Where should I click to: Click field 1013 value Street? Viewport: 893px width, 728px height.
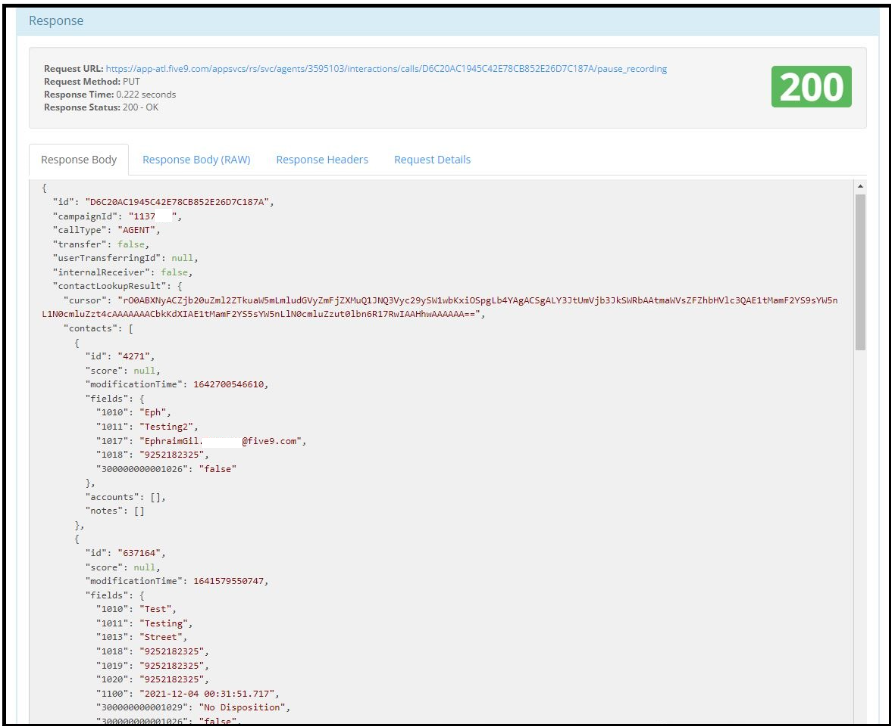(x=161, y=637)
